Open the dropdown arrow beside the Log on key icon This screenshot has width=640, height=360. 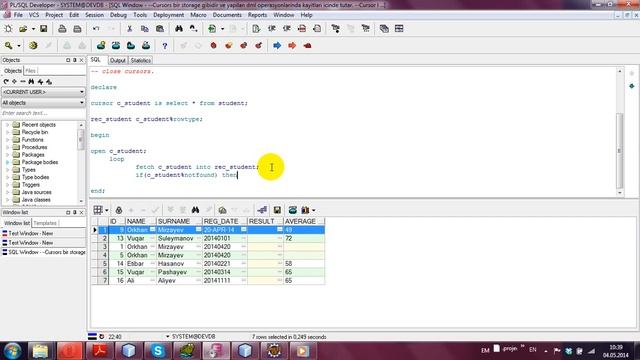pos(18,46)
